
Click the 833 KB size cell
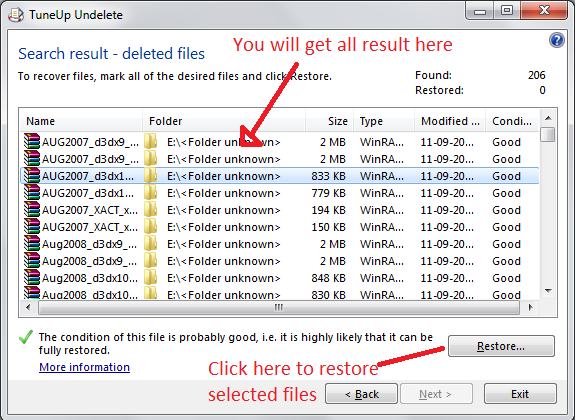pos(328,176)
